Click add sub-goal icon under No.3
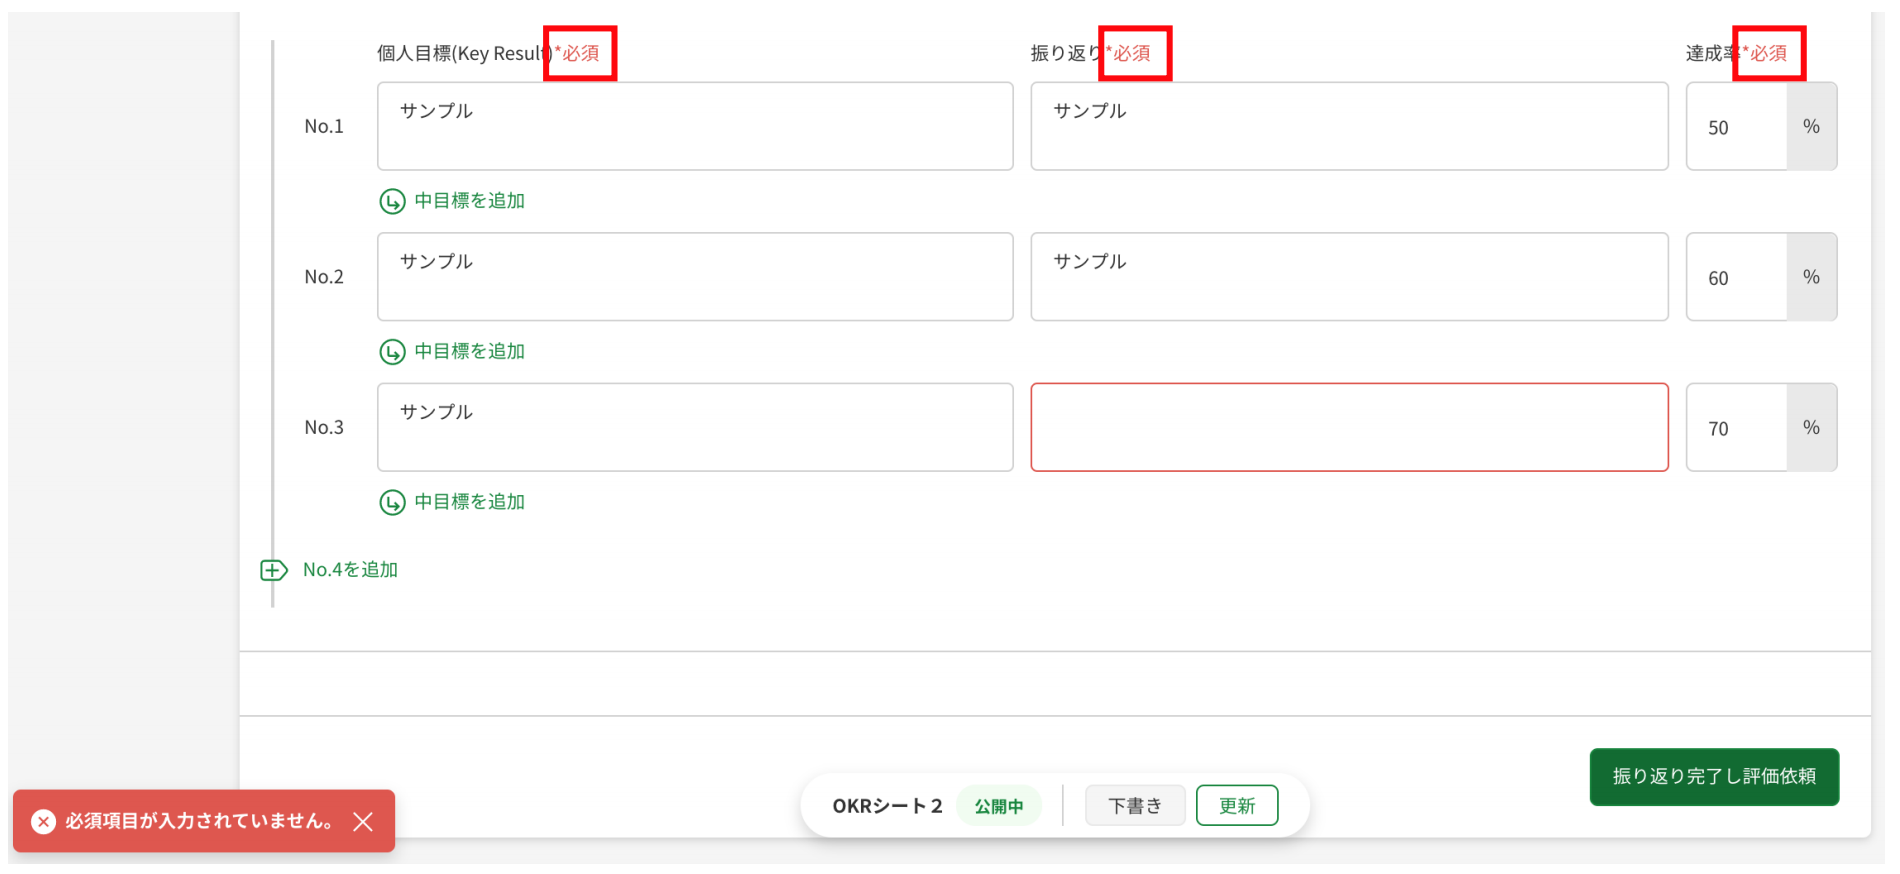Viewport: 1900px width, 874px height. 392,502
